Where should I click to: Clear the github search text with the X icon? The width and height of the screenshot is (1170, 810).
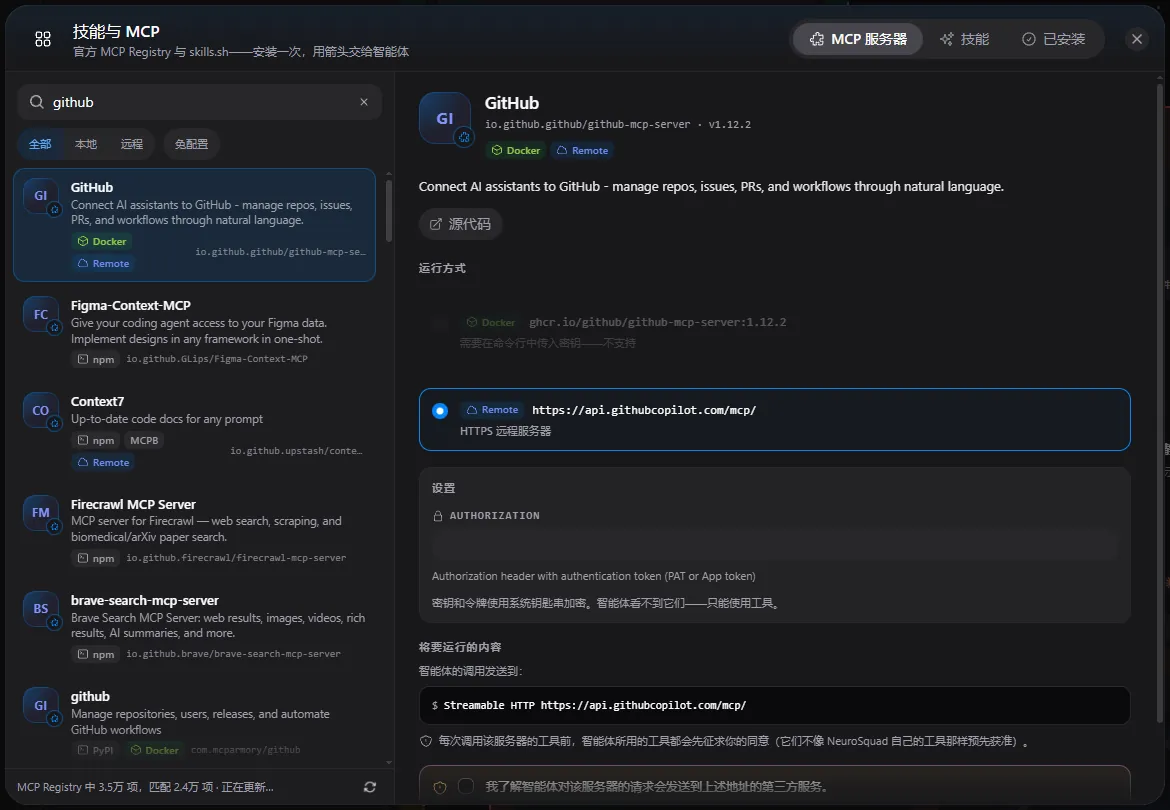(x=364, y=102)
